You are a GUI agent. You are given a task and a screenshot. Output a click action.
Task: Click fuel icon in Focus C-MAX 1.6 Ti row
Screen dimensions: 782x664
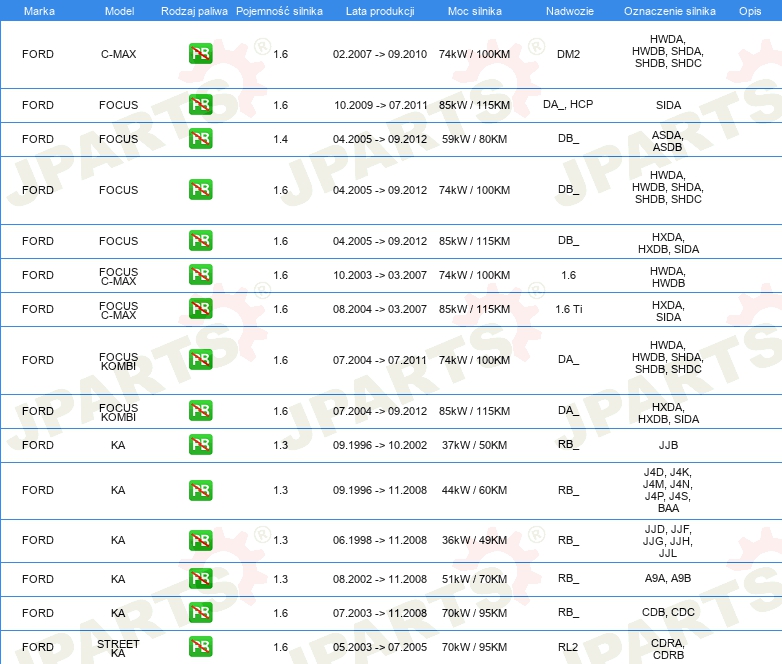tap(200, 309)
